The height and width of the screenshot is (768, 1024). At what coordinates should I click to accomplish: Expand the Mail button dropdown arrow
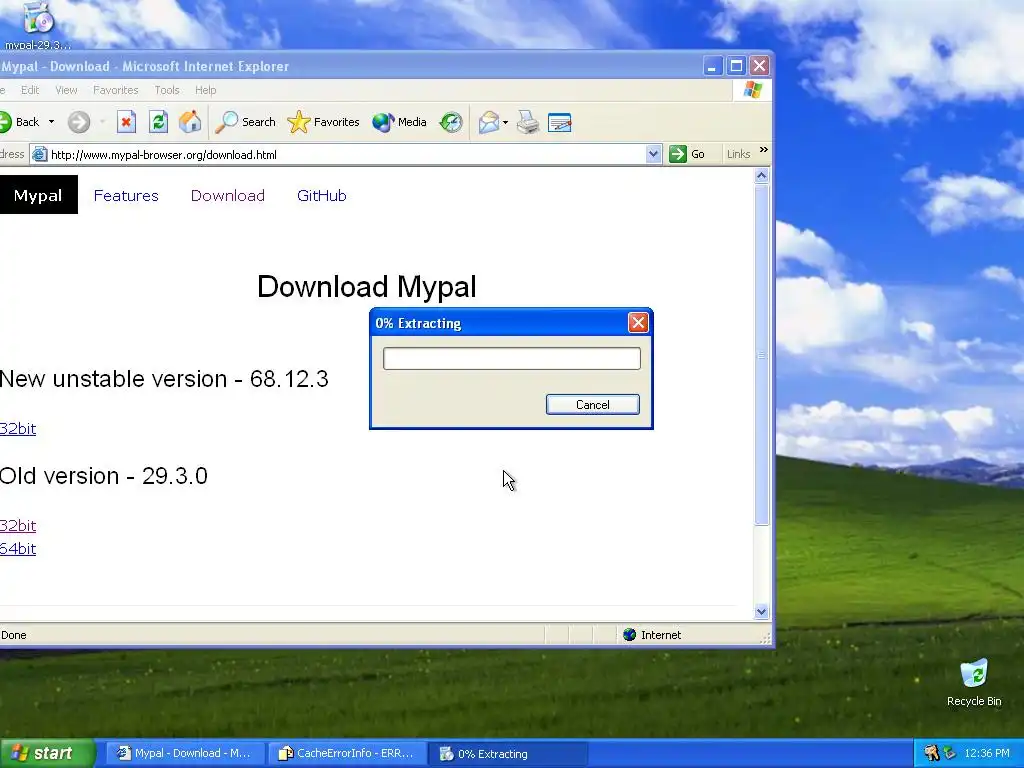pos(505,123)
